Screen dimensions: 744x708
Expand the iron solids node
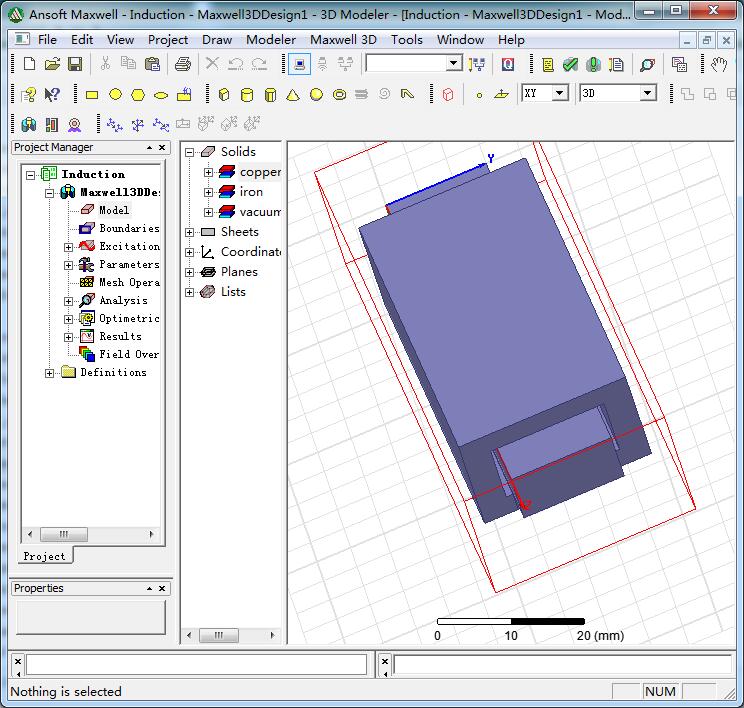[x=208, y=192]
